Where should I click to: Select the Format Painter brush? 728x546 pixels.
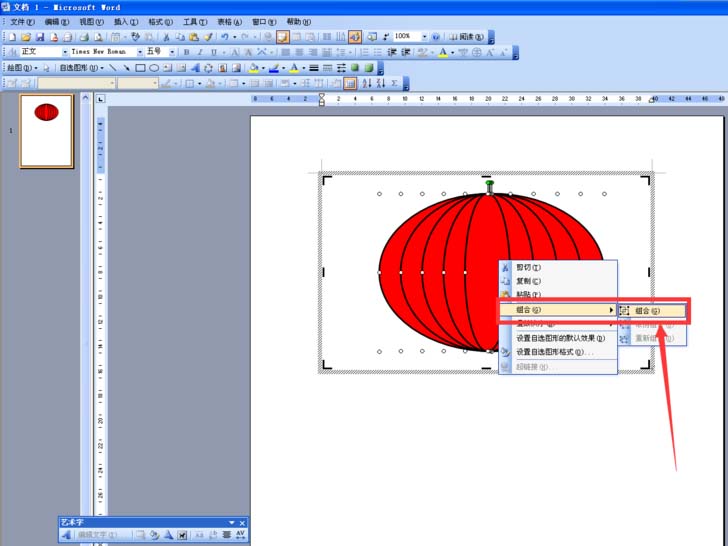click(x=208, y=37)
